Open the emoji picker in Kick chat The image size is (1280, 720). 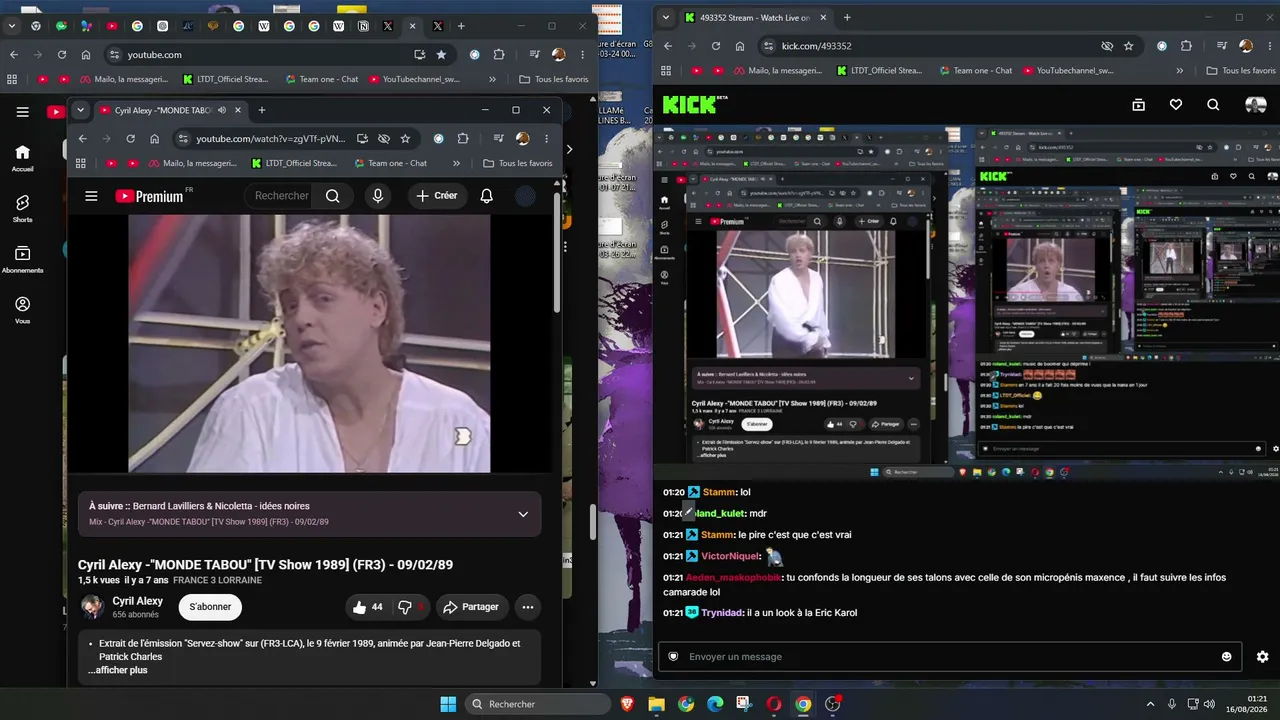point(1227,656)
